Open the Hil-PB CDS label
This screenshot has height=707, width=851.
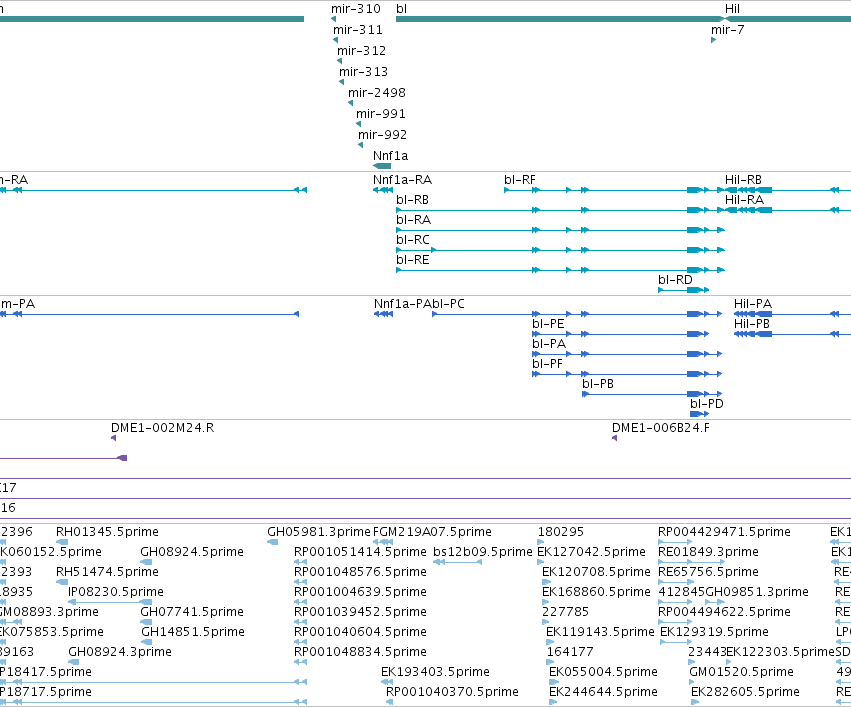tap(752, 324)
